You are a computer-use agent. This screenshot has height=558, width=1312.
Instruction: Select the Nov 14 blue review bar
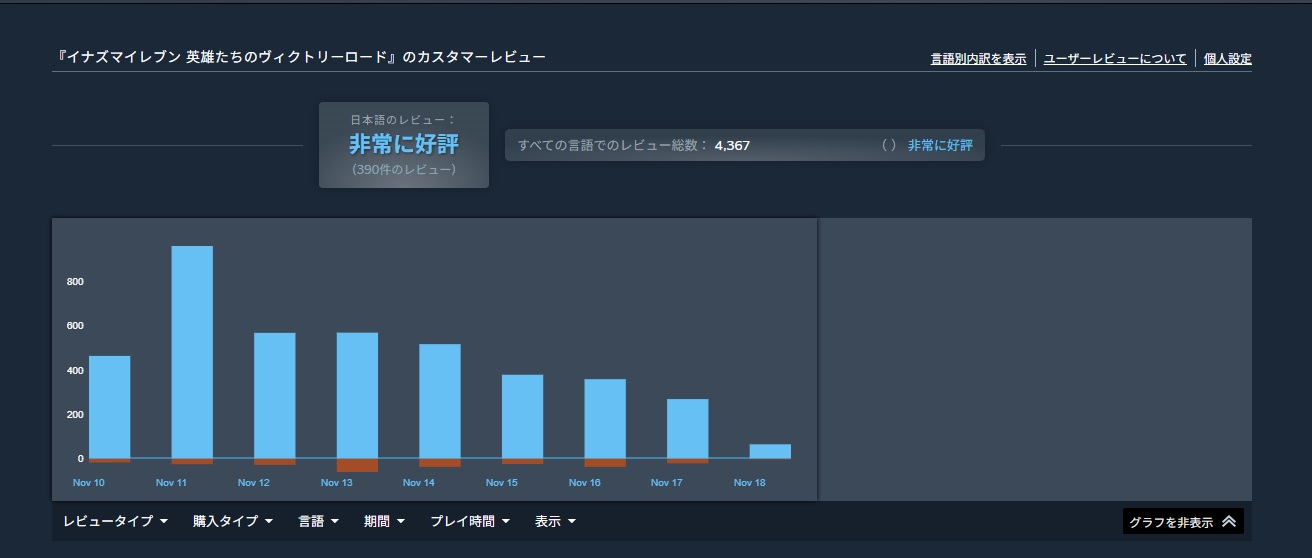tap(439, 401)
